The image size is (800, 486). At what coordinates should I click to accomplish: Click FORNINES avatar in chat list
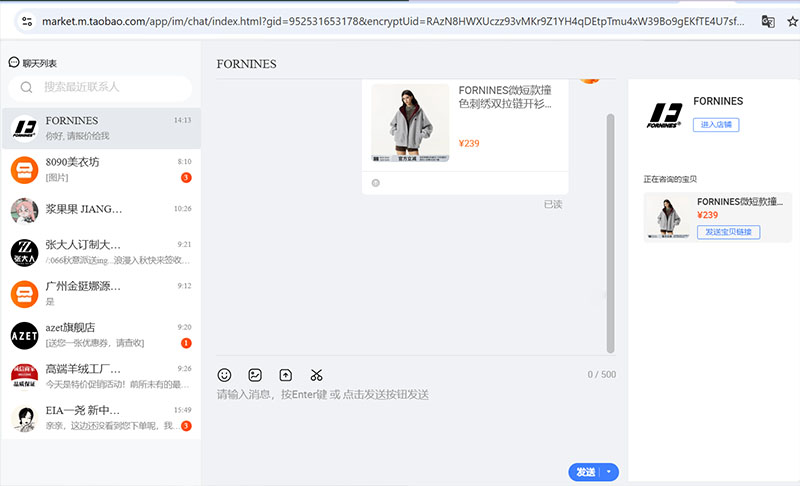click(24, 128)
